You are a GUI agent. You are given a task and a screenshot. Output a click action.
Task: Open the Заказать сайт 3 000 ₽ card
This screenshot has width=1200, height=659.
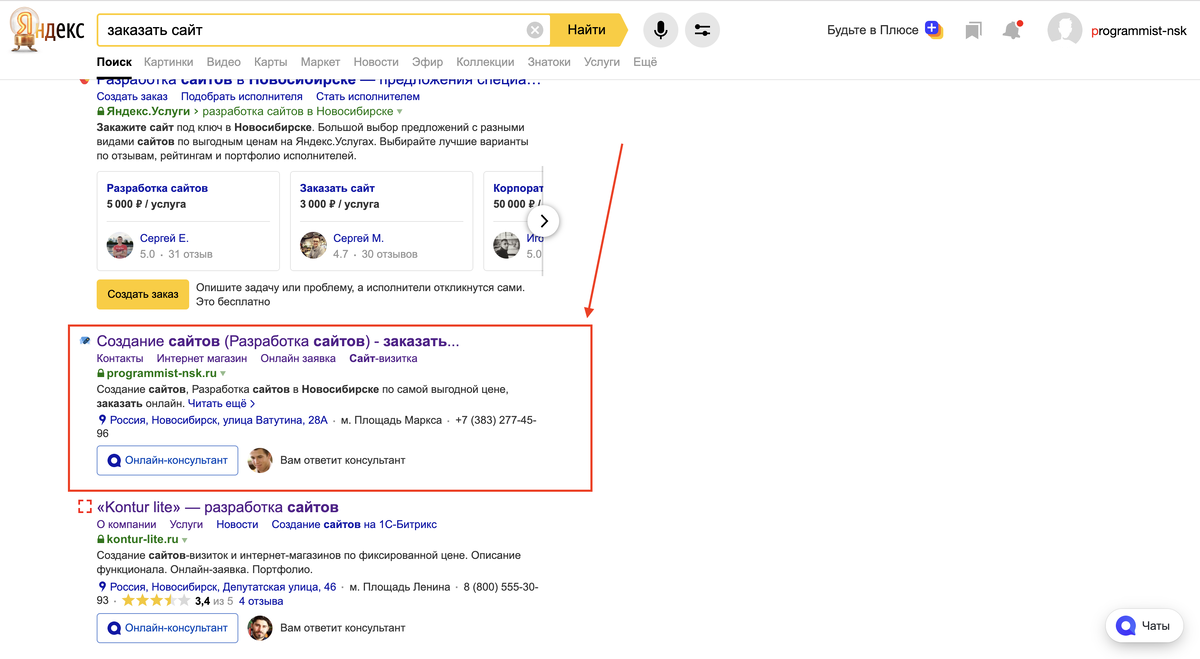381,221
